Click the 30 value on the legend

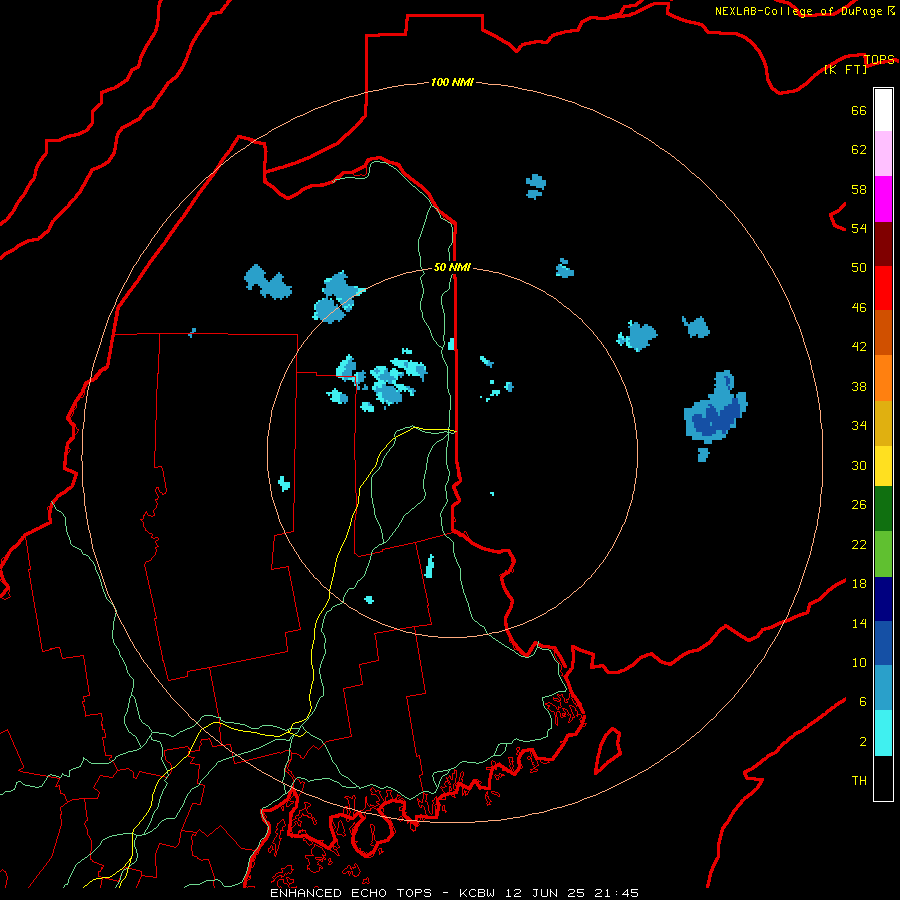click(859, 465)
